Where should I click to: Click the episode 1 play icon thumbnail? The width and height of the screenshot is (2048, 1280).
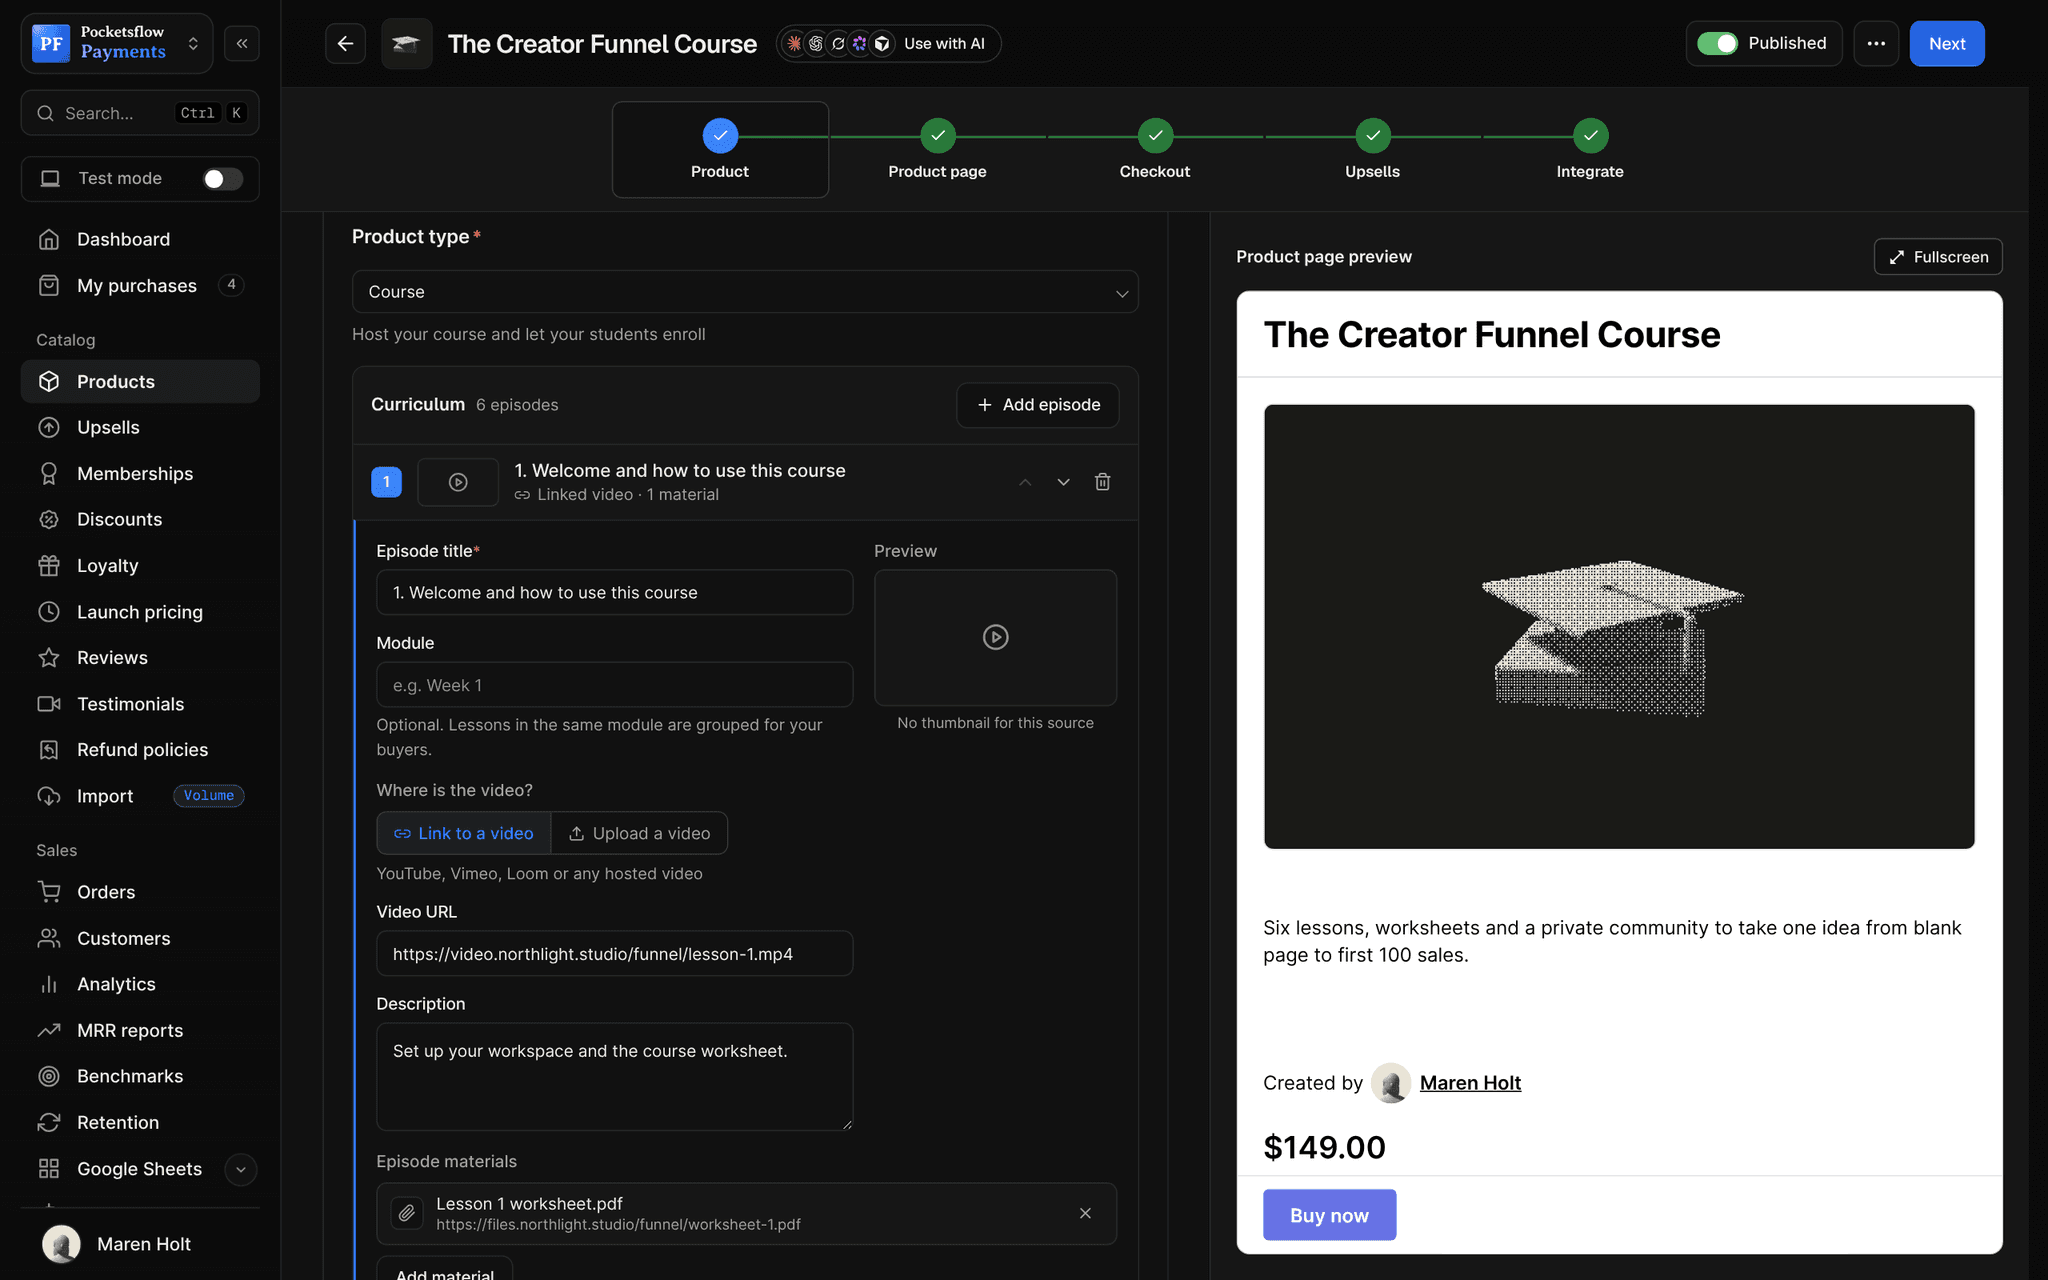[x=458, y=482]
